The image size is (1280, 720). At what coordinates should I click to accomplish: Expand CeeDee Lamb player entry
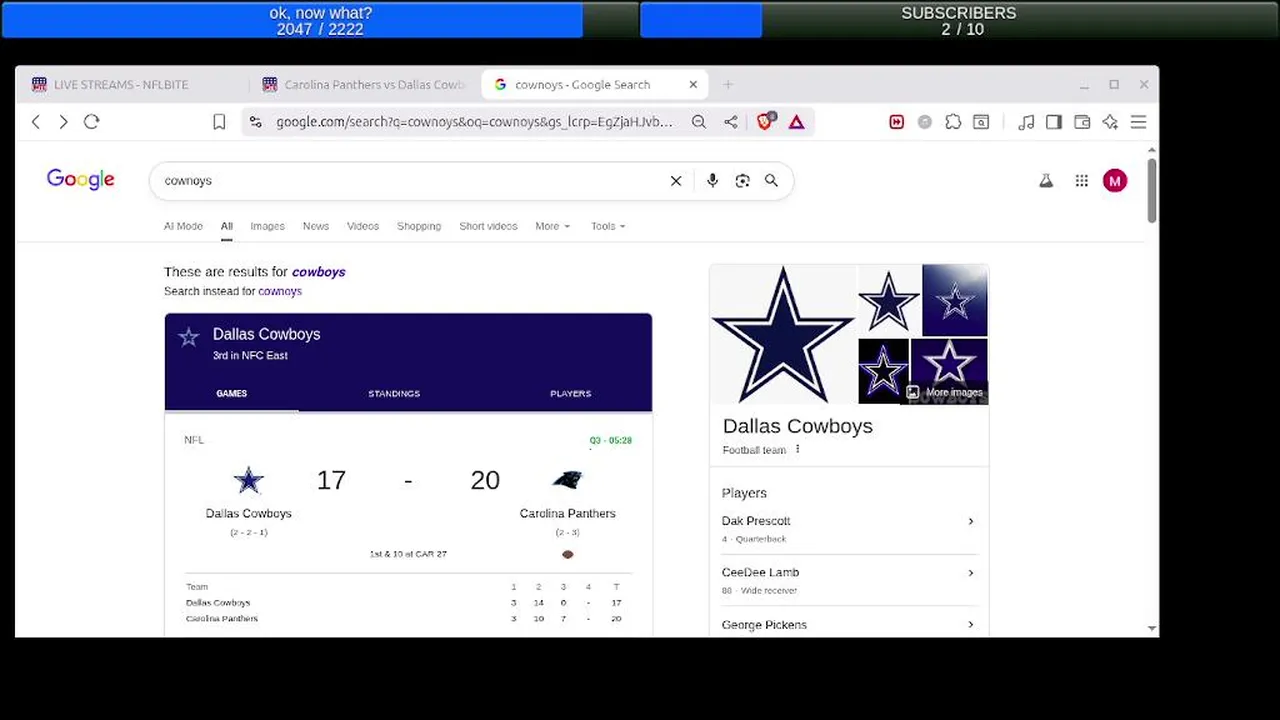[x=848, y=581]
